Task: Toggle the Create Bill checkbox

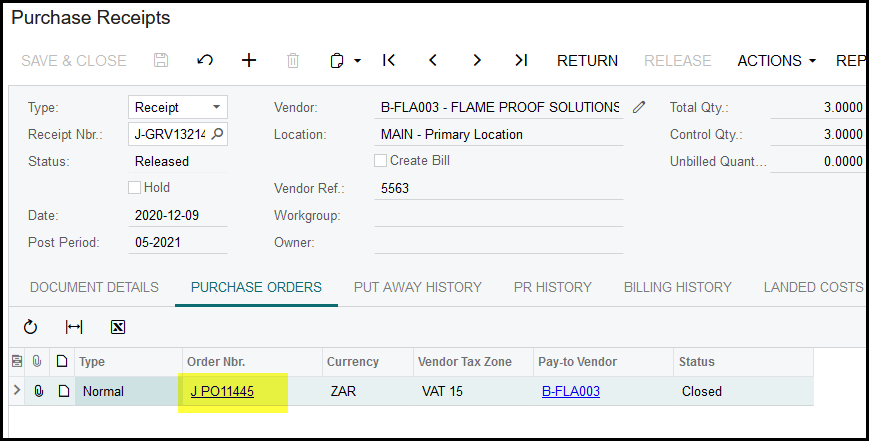Action: click(x=381, y=161)
